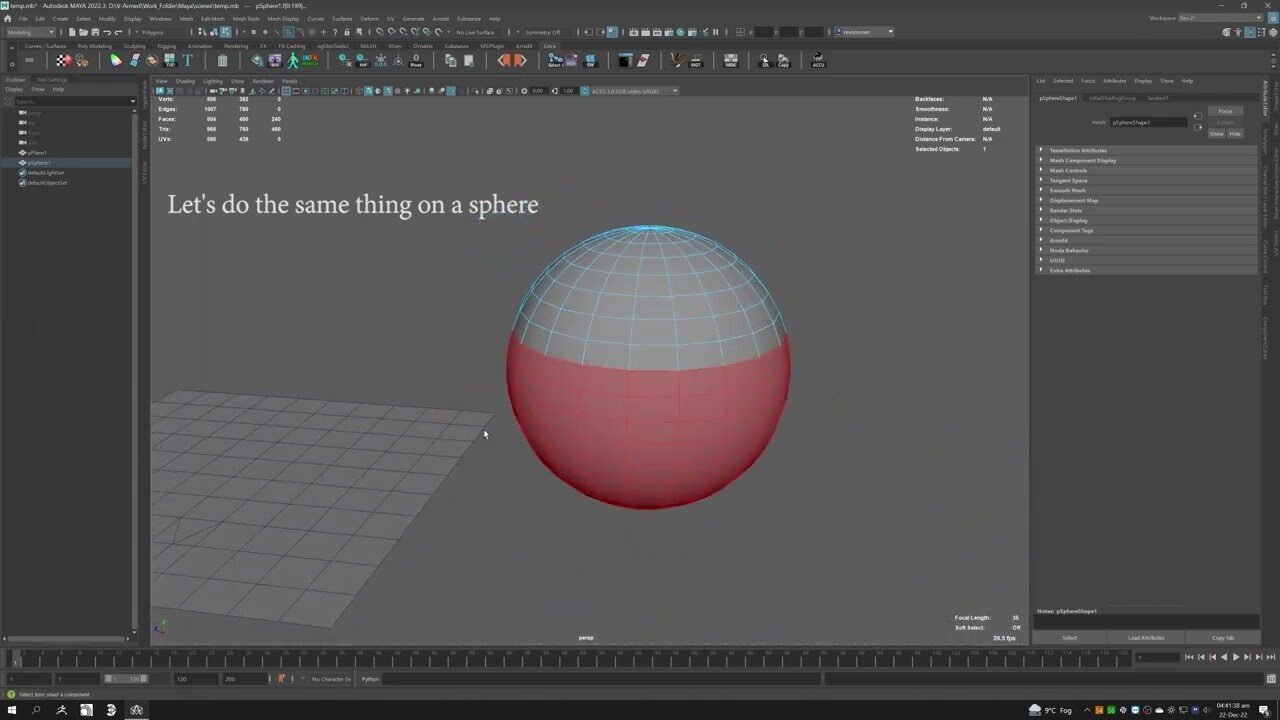1280x720 pixels.
Task: Open the Mesh Tools menu
Action: pyautogui.click(x=245, y=18)
